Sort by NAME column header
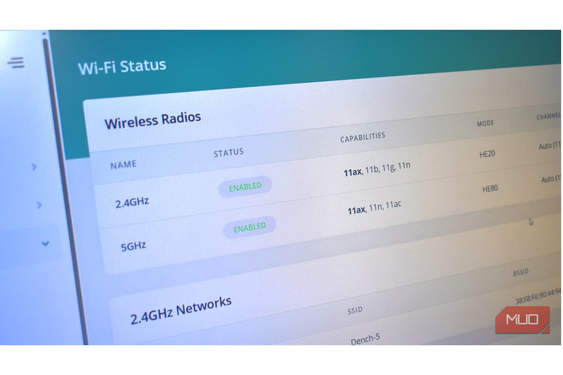The width and height of the screenshot is (563, 375). (123, 165)
